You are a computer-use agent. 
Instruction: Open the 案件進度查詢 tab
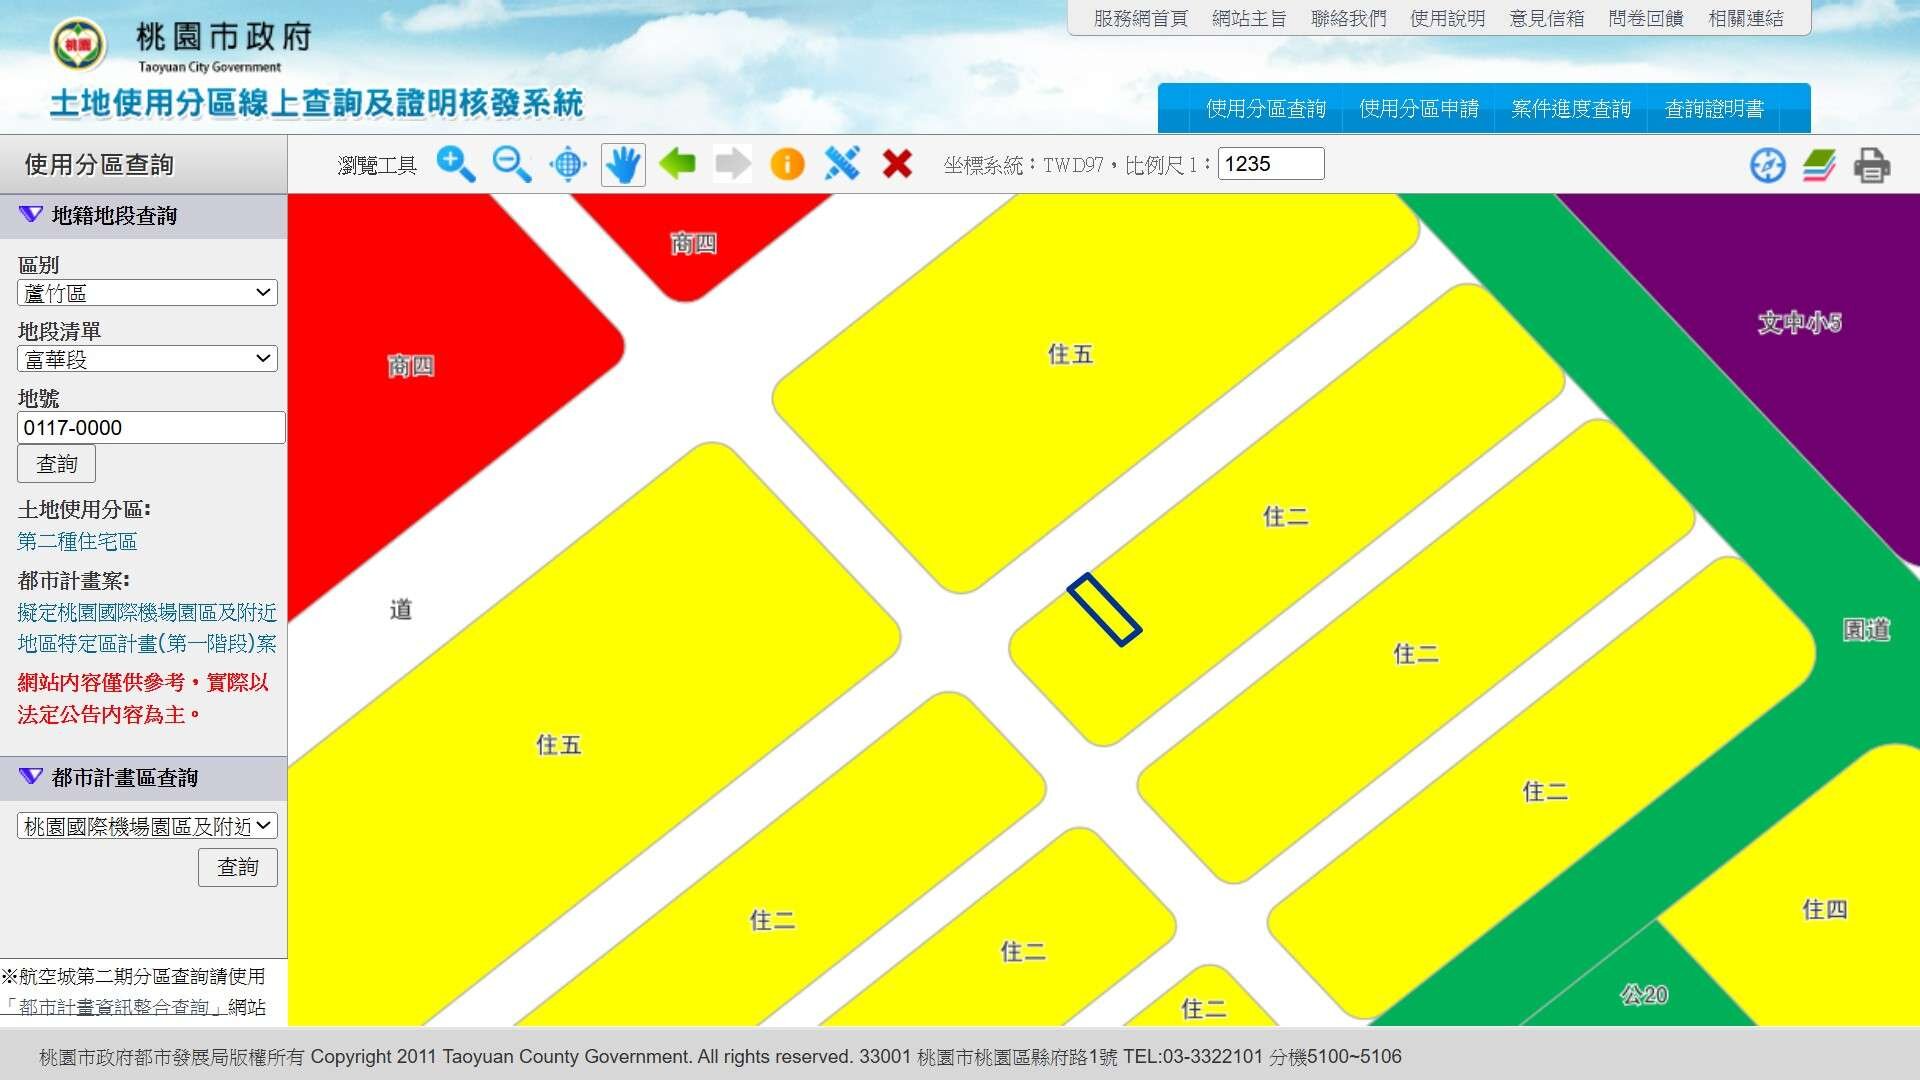(x=1571, y=109)
